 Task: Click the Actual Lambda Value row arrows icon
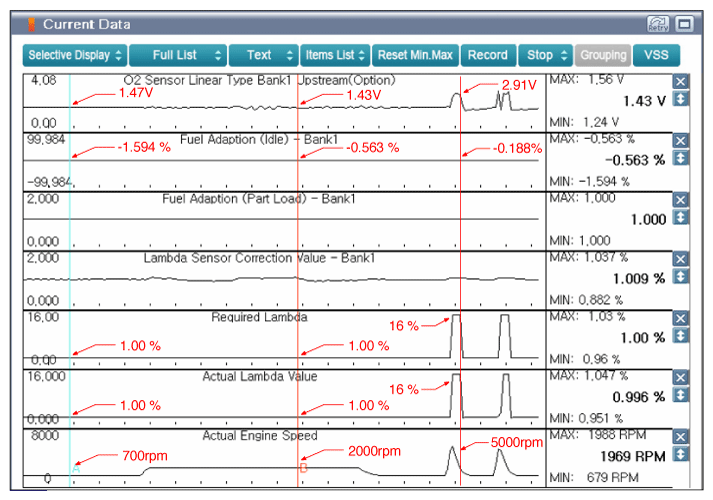click(681, 396)
